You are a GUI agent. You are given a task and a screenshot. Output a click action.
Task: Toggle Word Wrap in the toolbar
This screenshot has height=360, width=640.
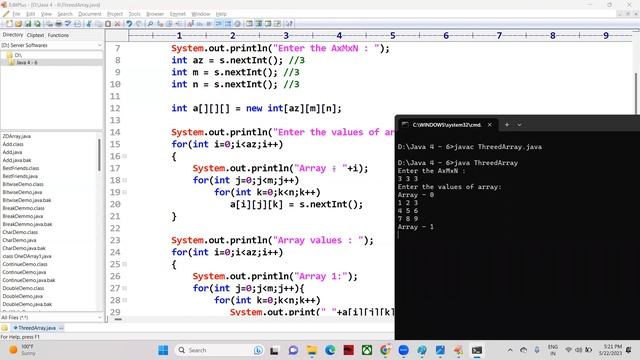tap(218, 24)
